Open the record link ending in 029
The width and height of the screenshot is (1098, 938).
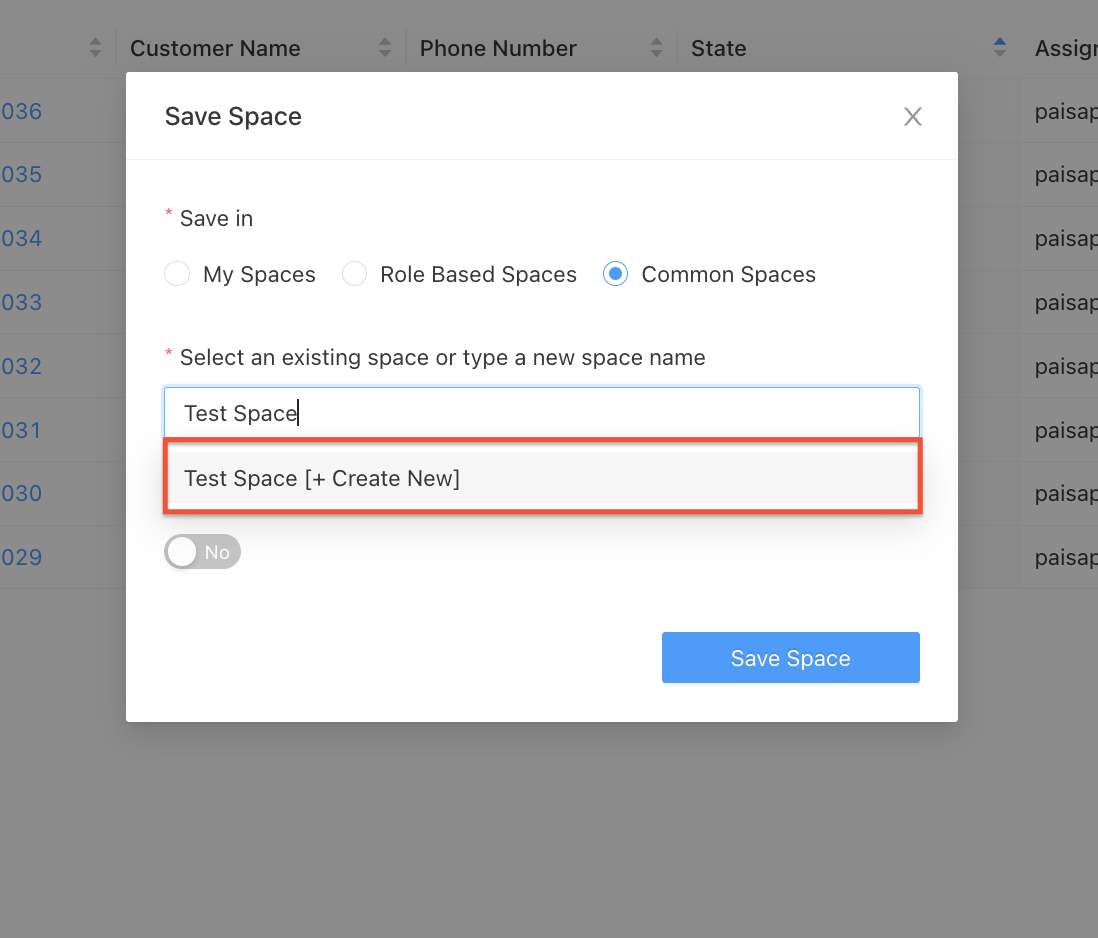point(21,557)
